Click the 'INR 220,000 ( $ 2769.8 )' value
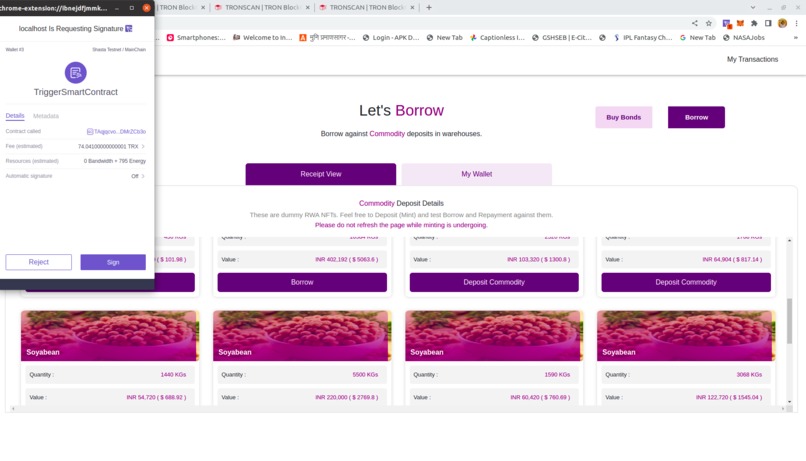The image size is (806, 461). pyautogui.click(x=346, y=397)
